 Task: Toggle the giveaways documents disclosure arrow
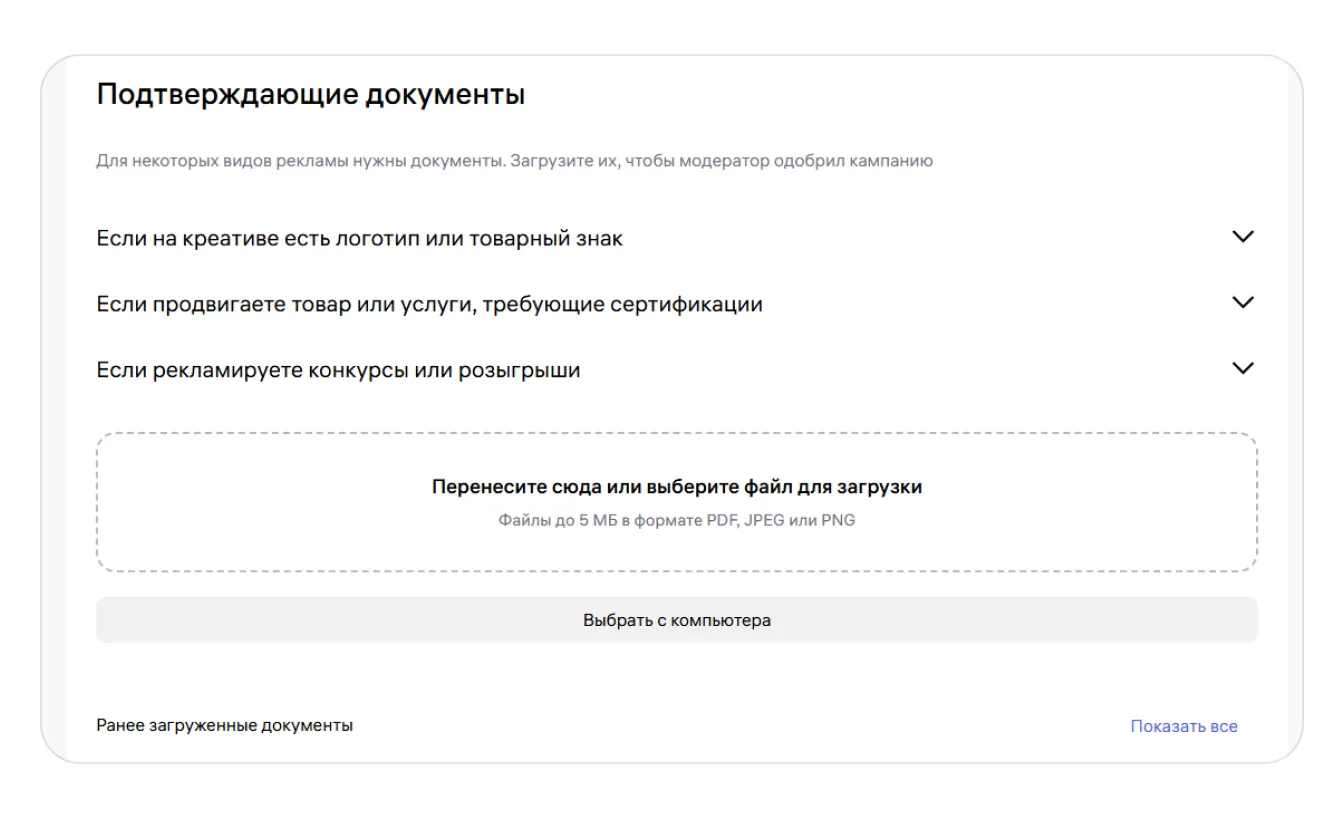coord(1242,368)
